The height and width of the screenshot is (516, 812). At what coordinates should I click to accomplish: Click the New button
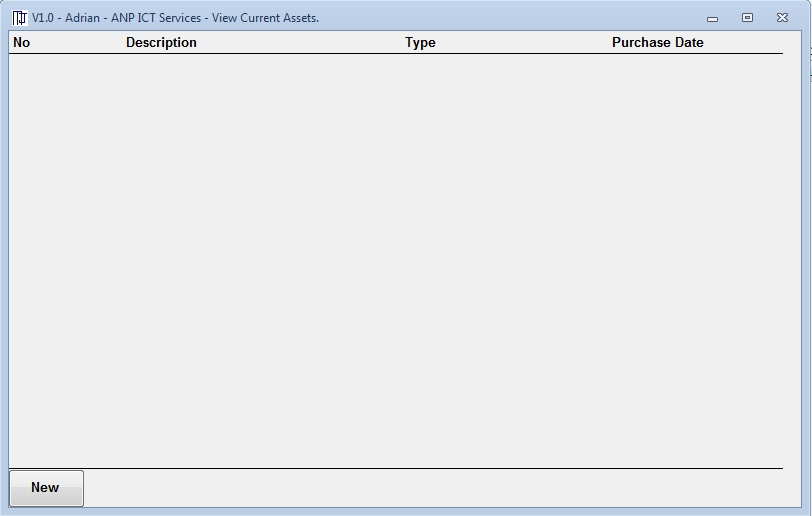pyautogui.click(x=46, y=488)
